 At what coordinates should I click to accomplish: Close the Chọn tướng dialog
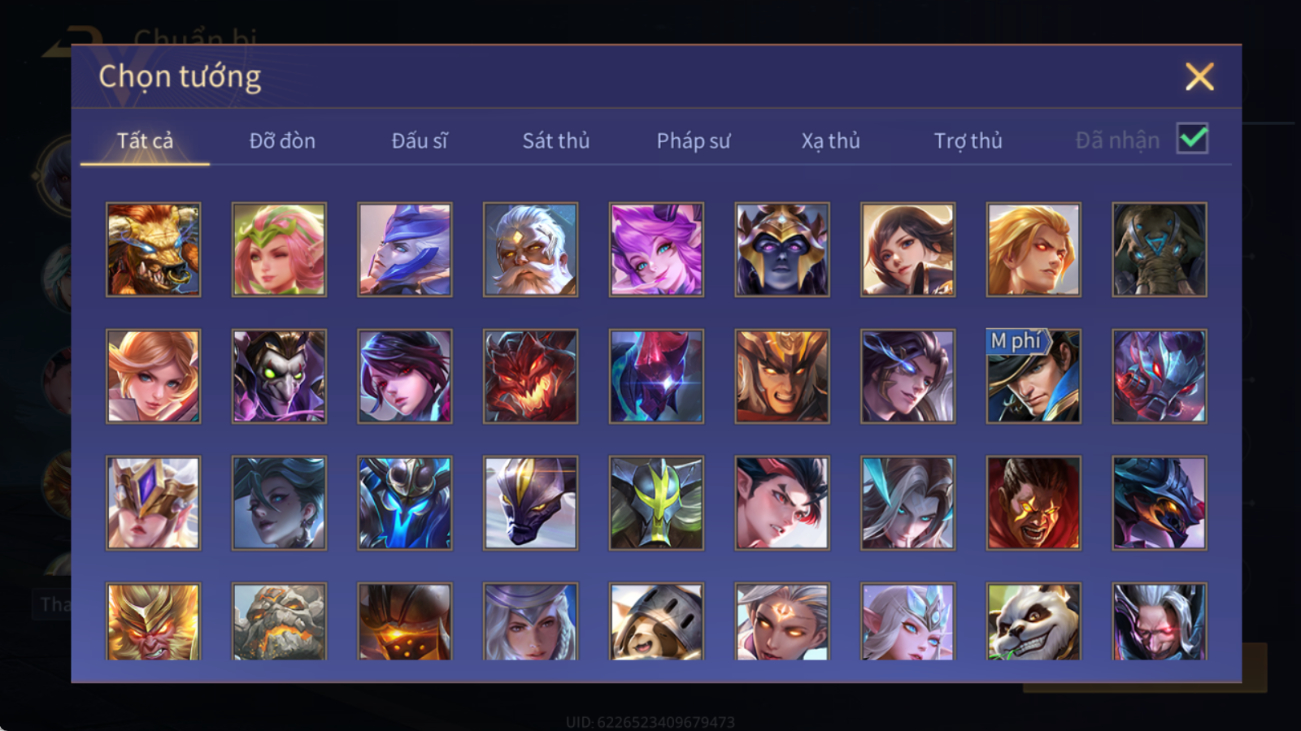click(x=1199, y=77)
